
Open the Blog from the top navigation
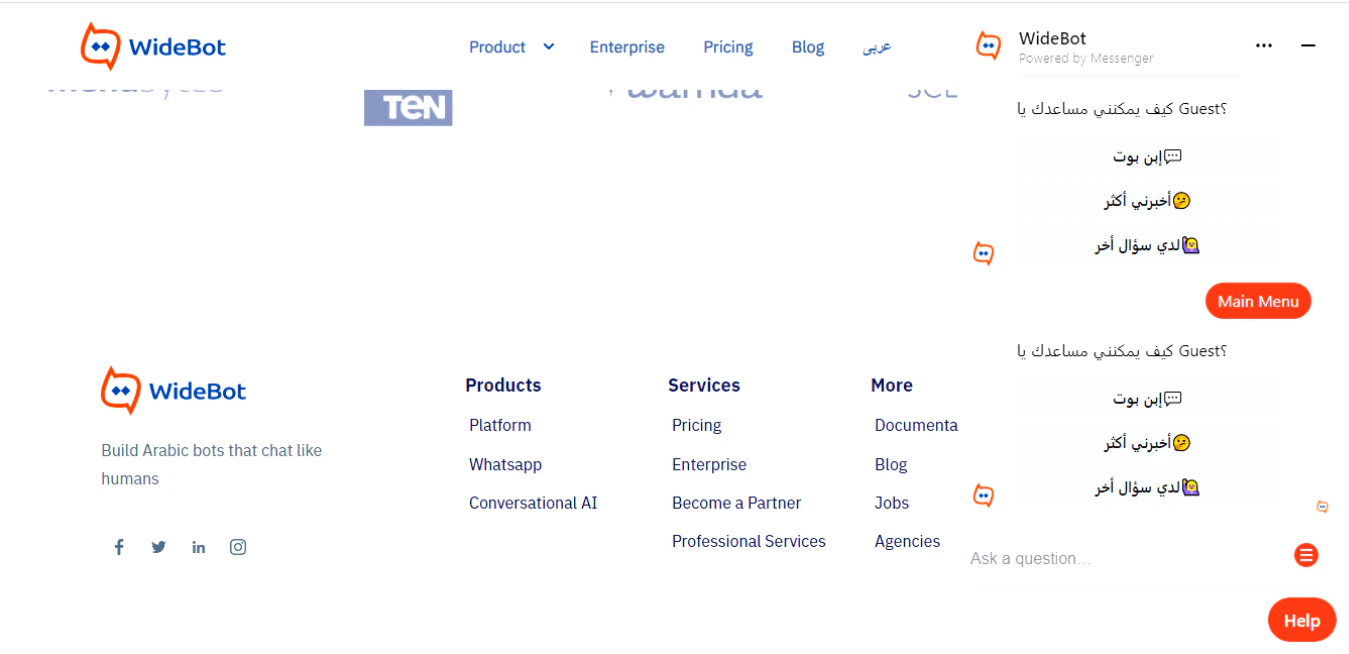808,46
